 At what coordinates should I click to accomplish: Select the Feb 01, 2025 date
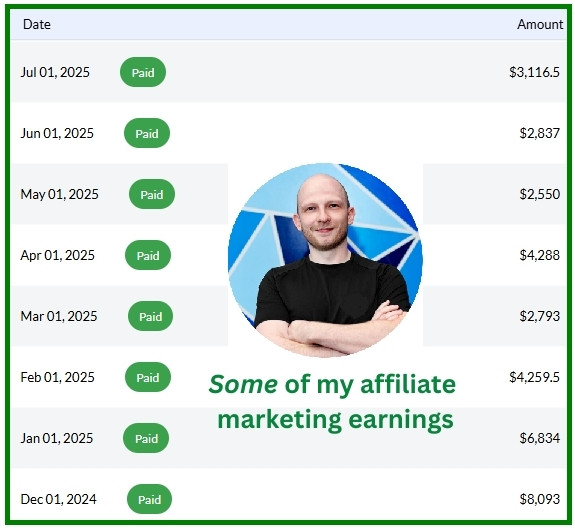coord(58,377)
